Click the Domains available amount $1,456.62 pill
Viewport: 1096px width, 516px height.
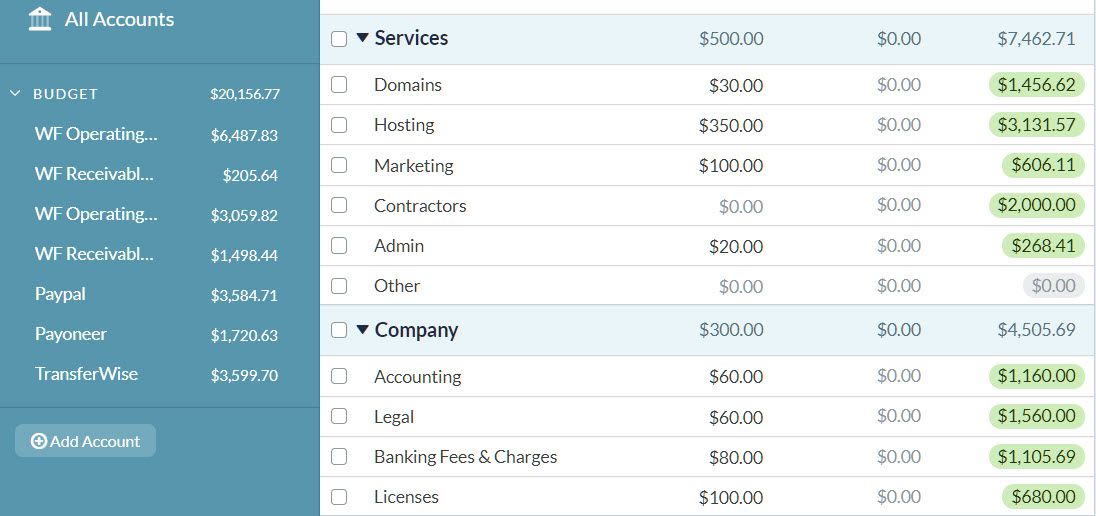click(x=1037, y=85)
